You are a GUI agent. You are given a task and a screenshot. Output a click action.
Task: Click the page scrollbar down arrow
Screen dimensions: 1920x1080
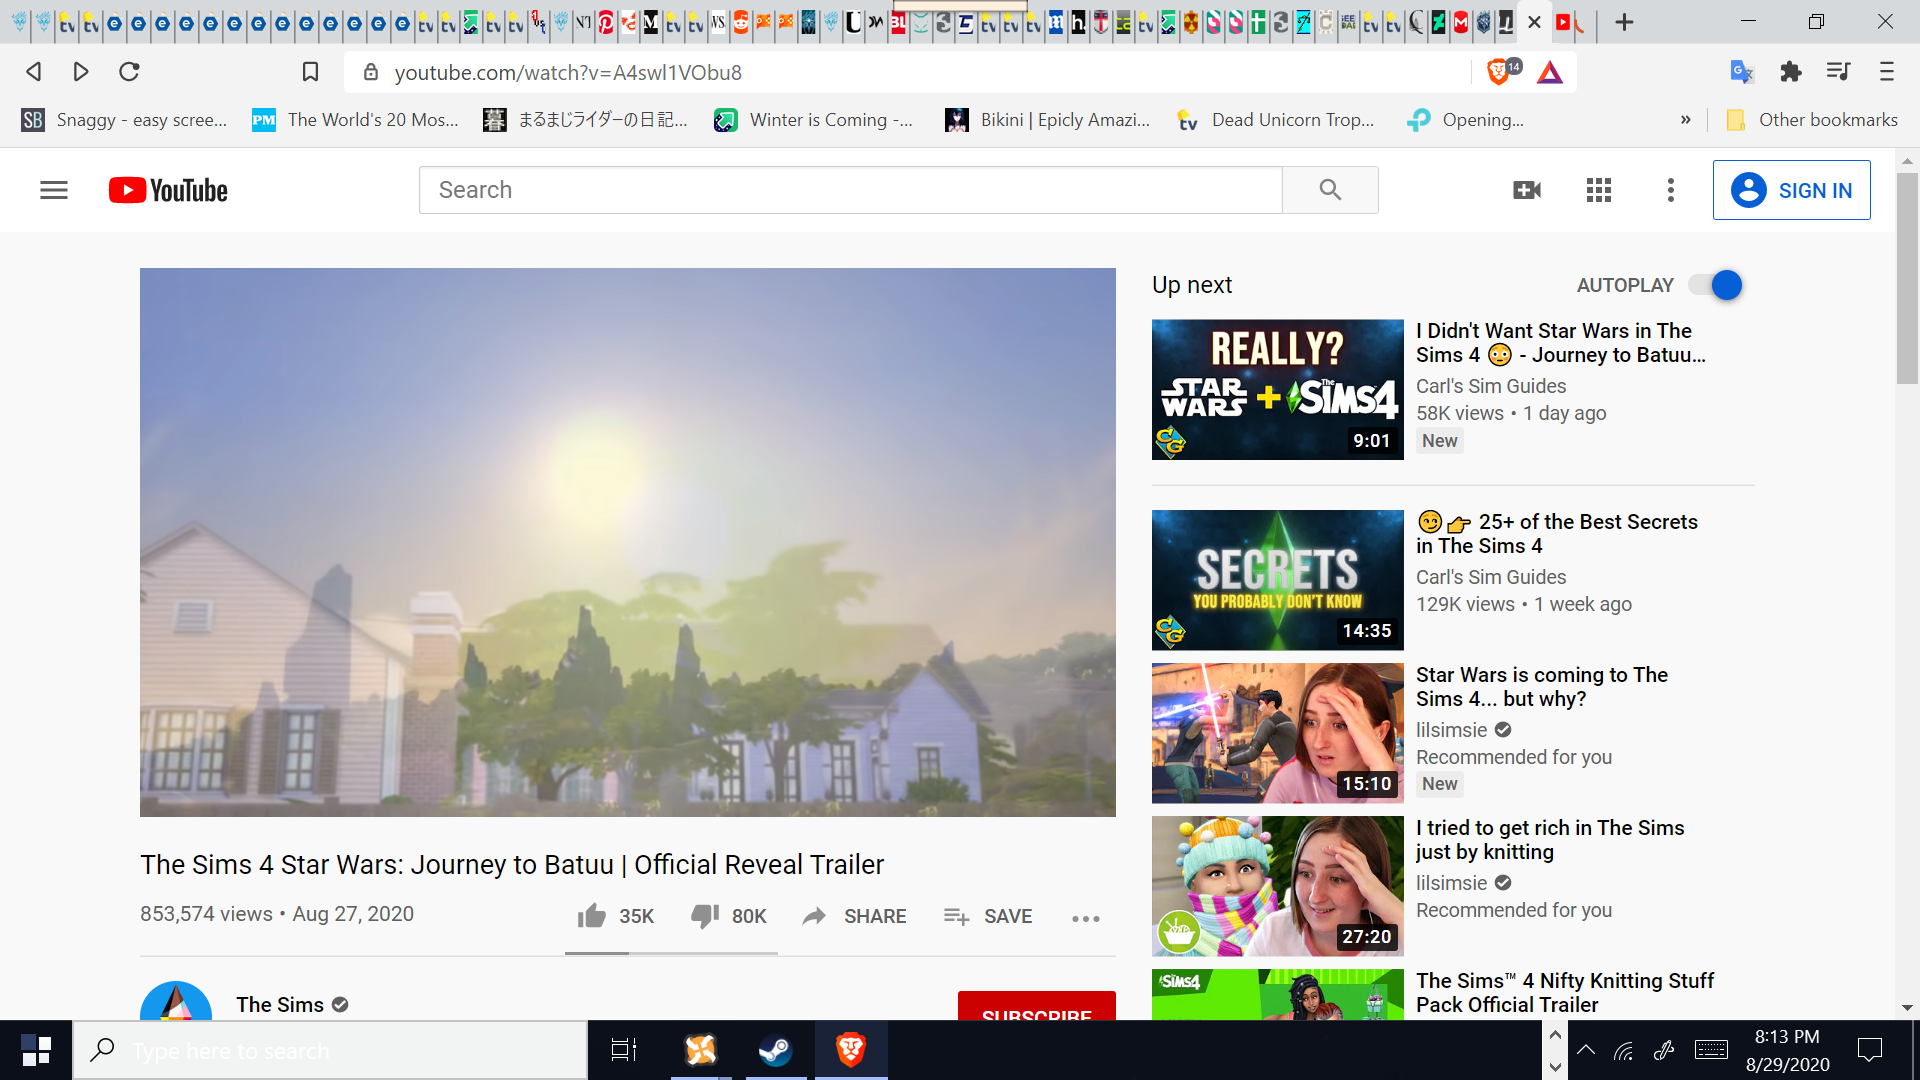coord(1907,1008)
